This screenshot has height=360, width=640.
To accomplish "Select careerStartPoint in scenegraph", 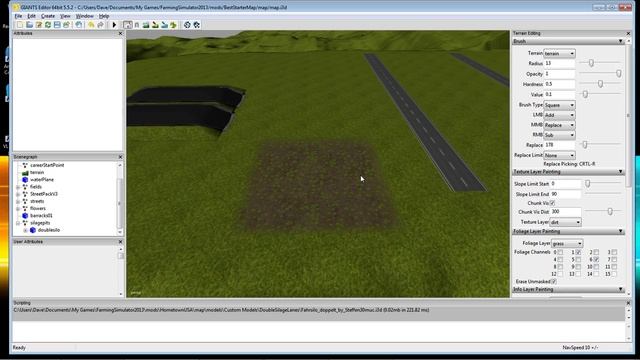I will [x=47, y=165].
